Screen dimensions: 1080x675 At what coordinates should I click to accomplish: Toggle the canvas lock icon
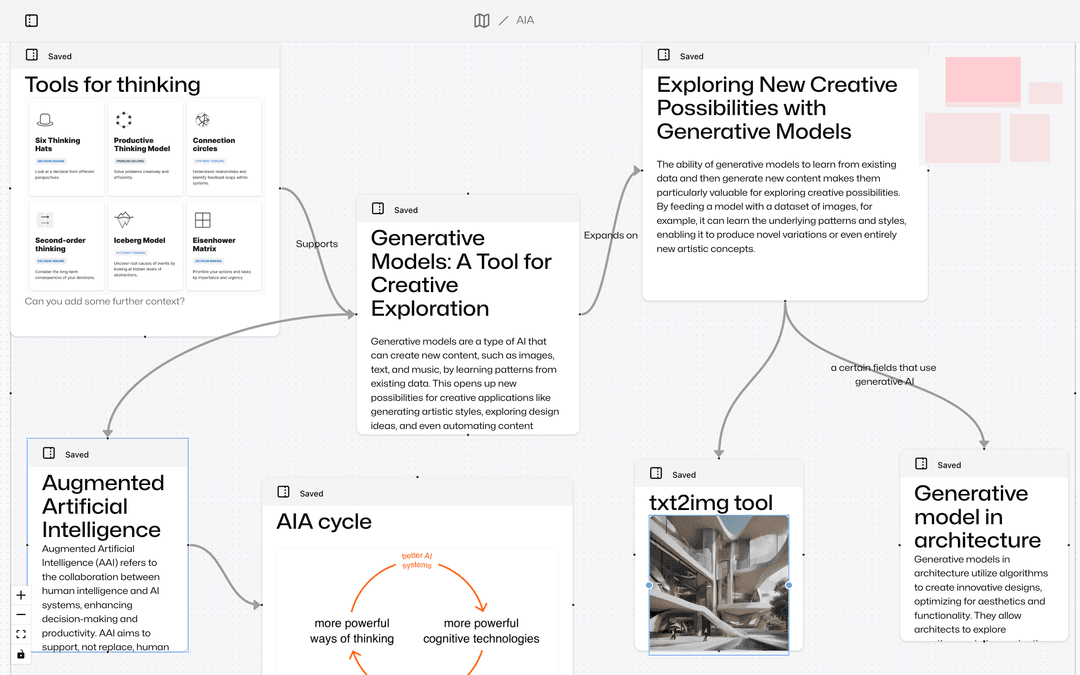click(x=21, y=654)
